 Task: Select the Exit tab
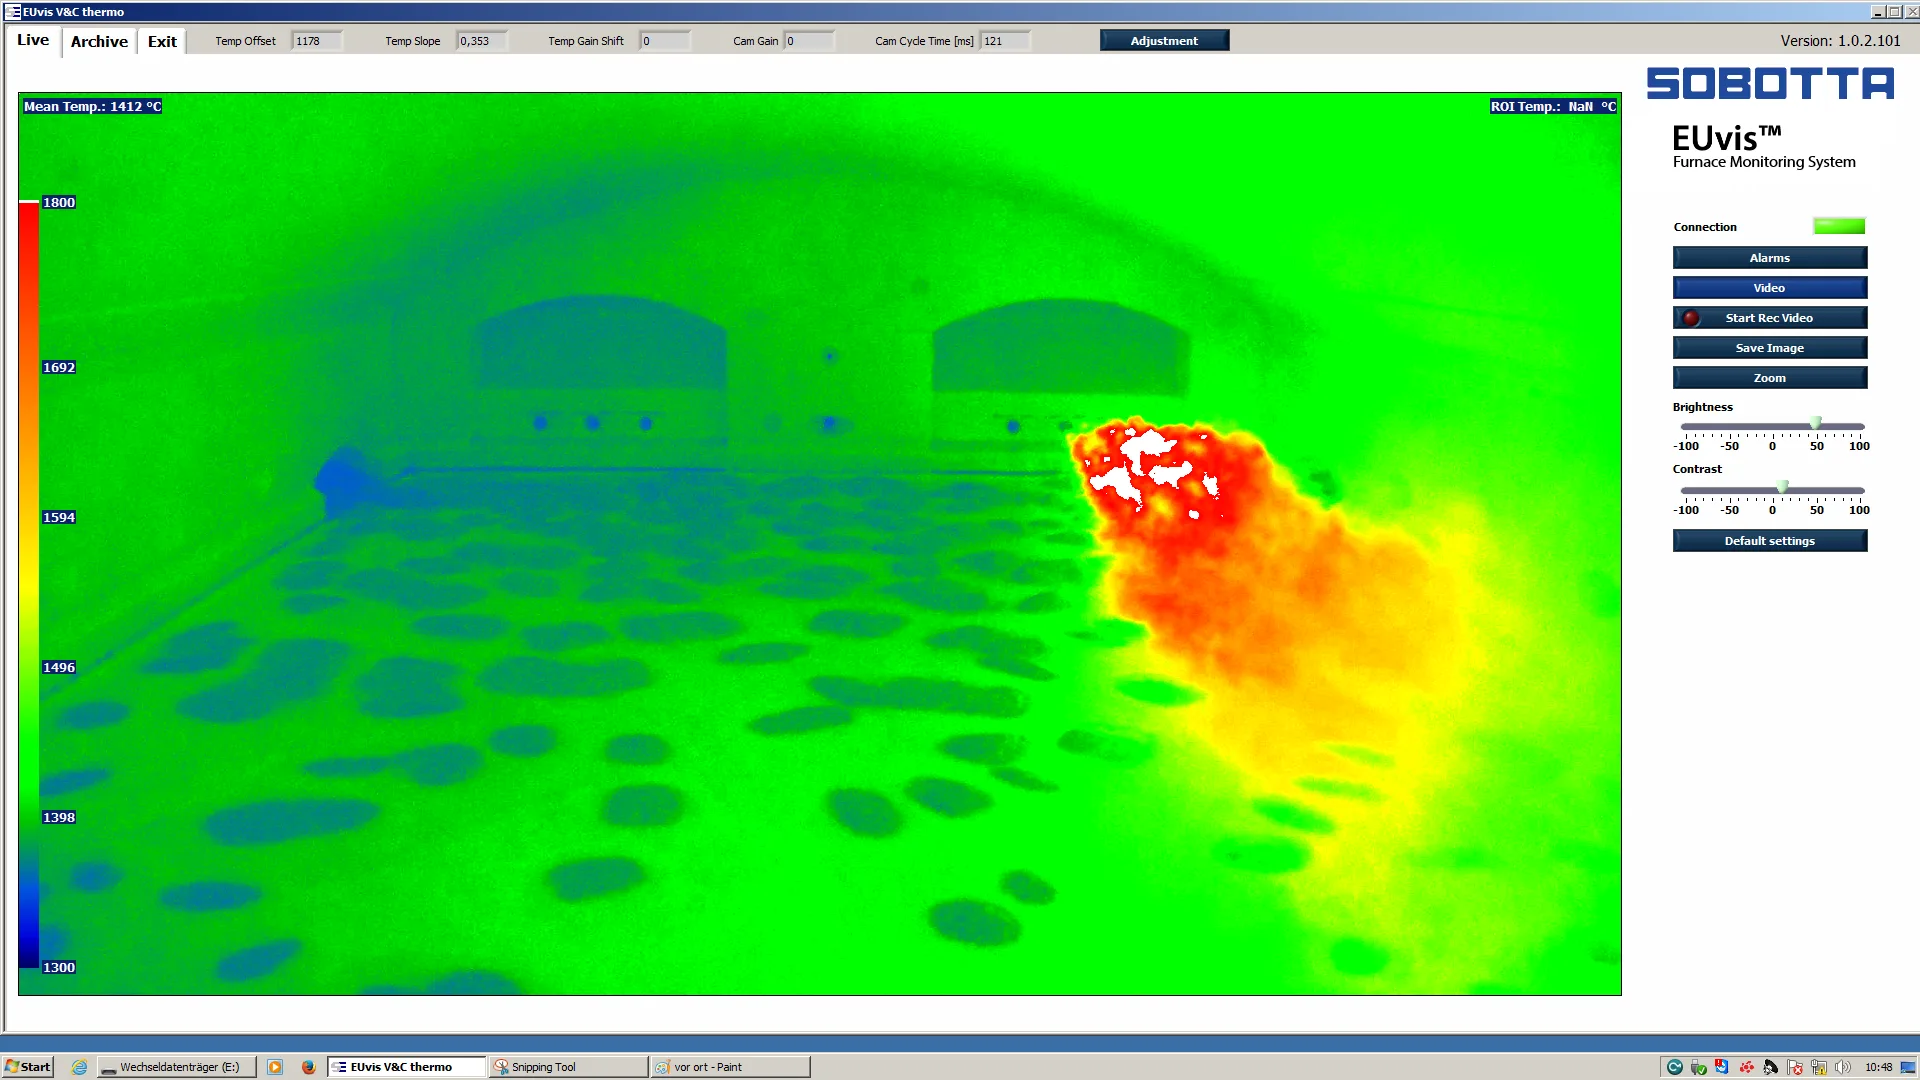162,41
